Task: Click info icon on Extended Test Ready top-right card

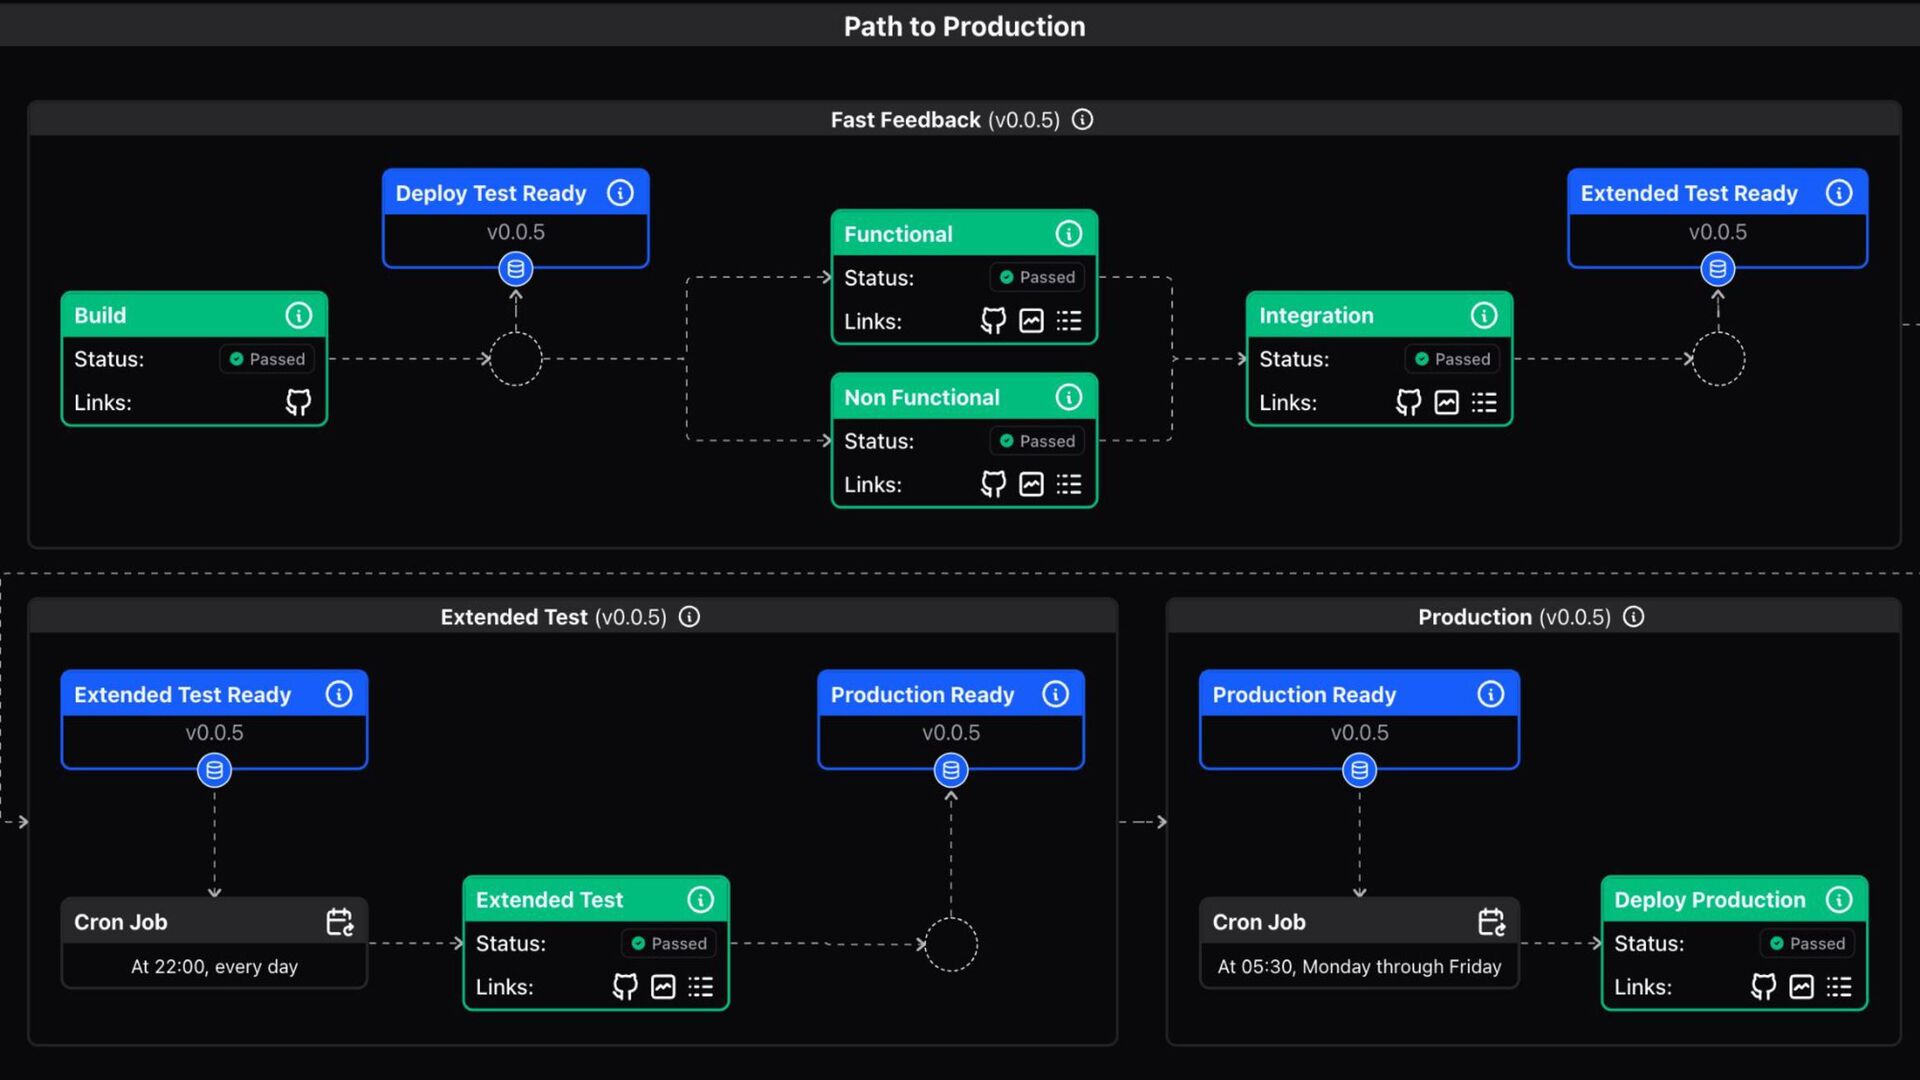Action: click(x=1838, y=193)
